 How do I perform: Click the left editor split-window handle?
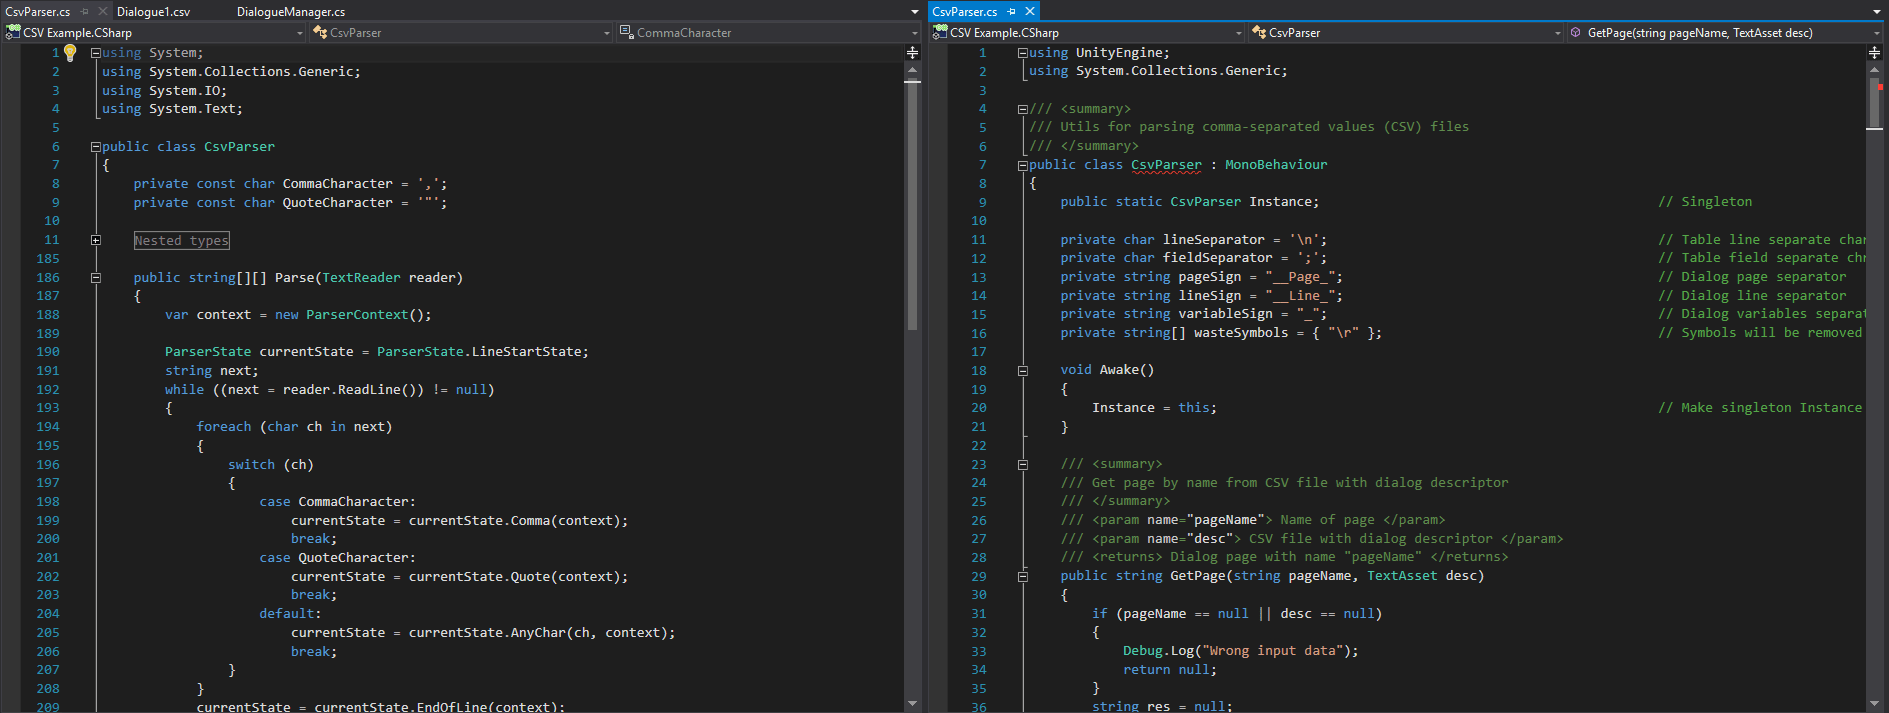pyautogui.click(x=912, y=52)
